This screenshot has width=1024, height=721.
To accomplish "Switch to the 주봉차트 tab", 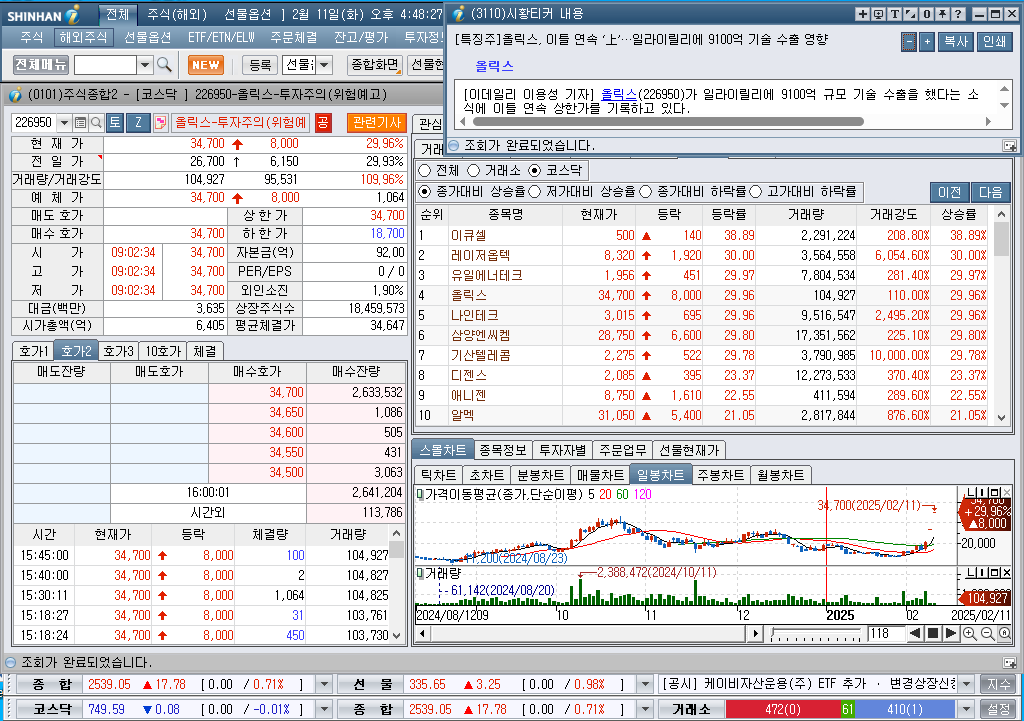I will (720, 475).
